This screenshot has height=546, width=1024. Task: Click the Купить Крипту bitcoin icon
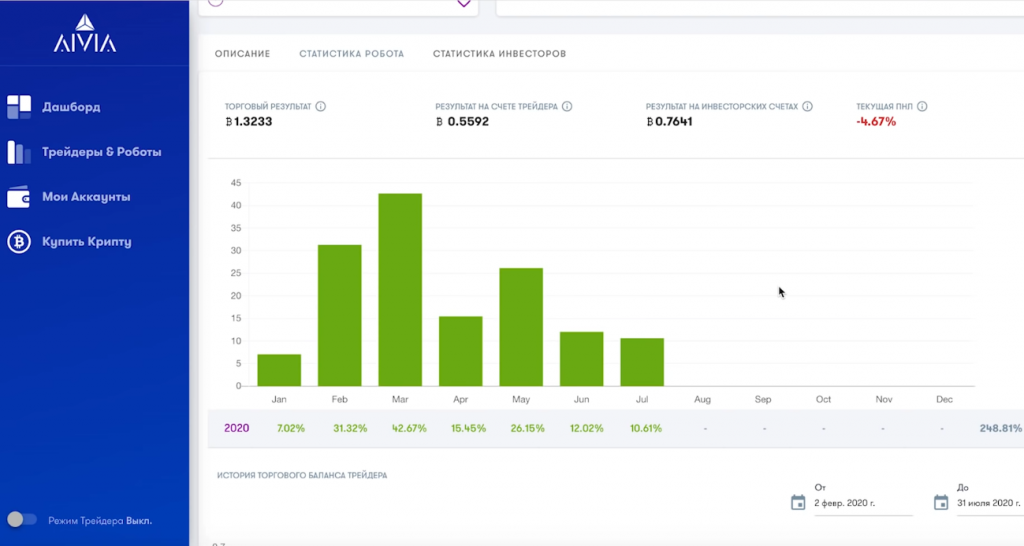coord(19,242)
